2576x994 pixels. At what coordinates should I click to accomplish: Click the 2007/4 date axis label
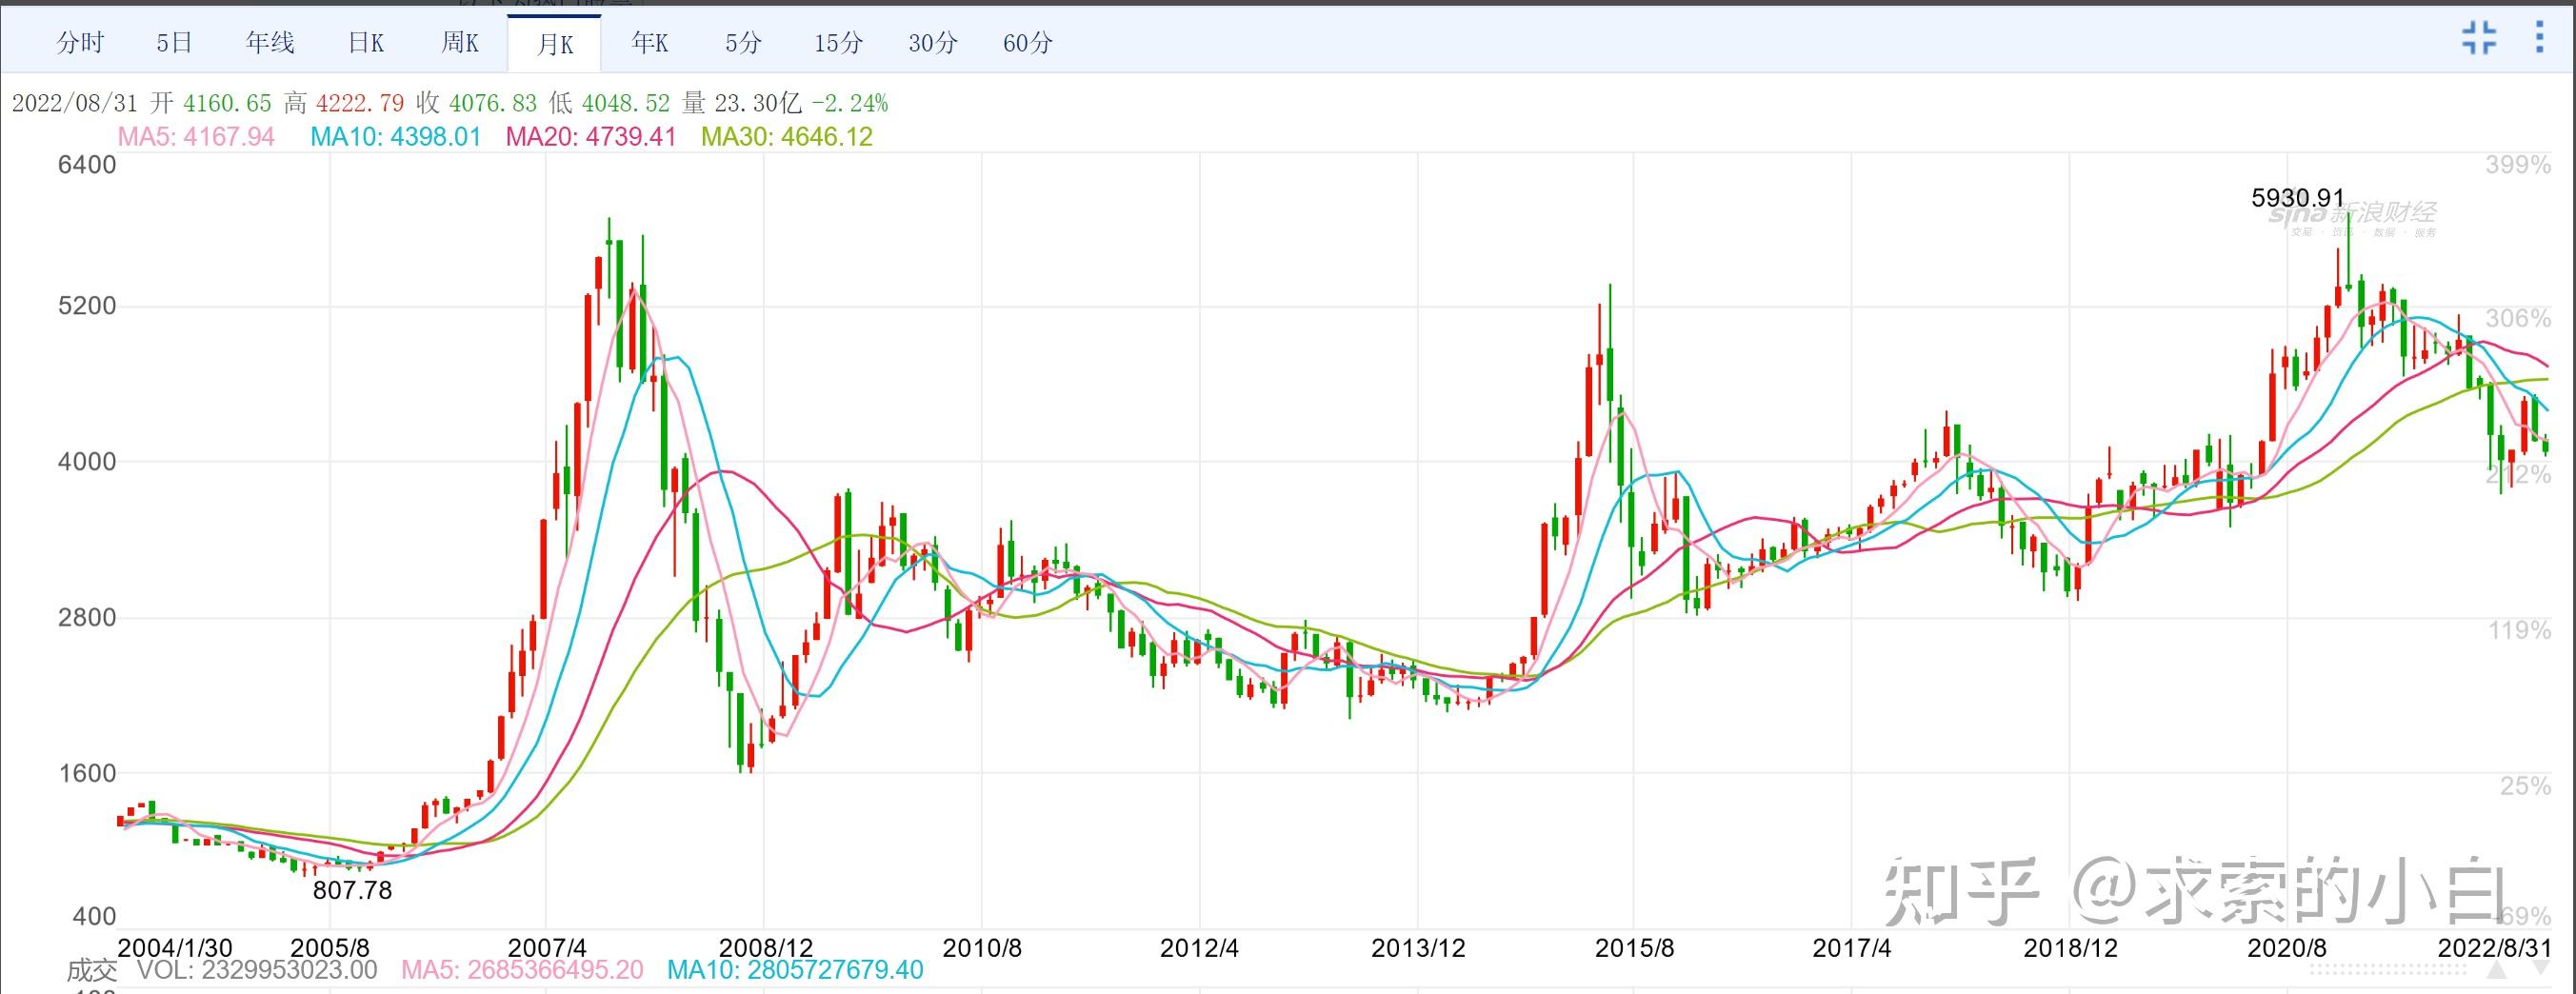coord(547,948)
